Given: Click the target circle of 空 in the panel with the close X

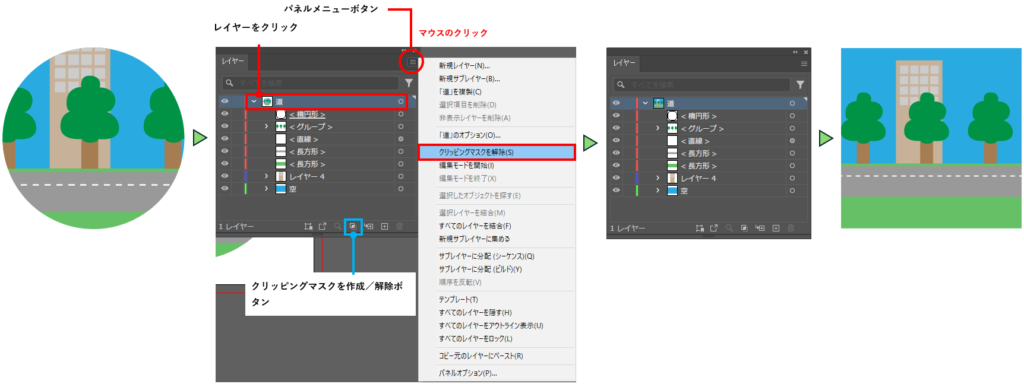Looking at the screenshot, I should tap(792, 191).
